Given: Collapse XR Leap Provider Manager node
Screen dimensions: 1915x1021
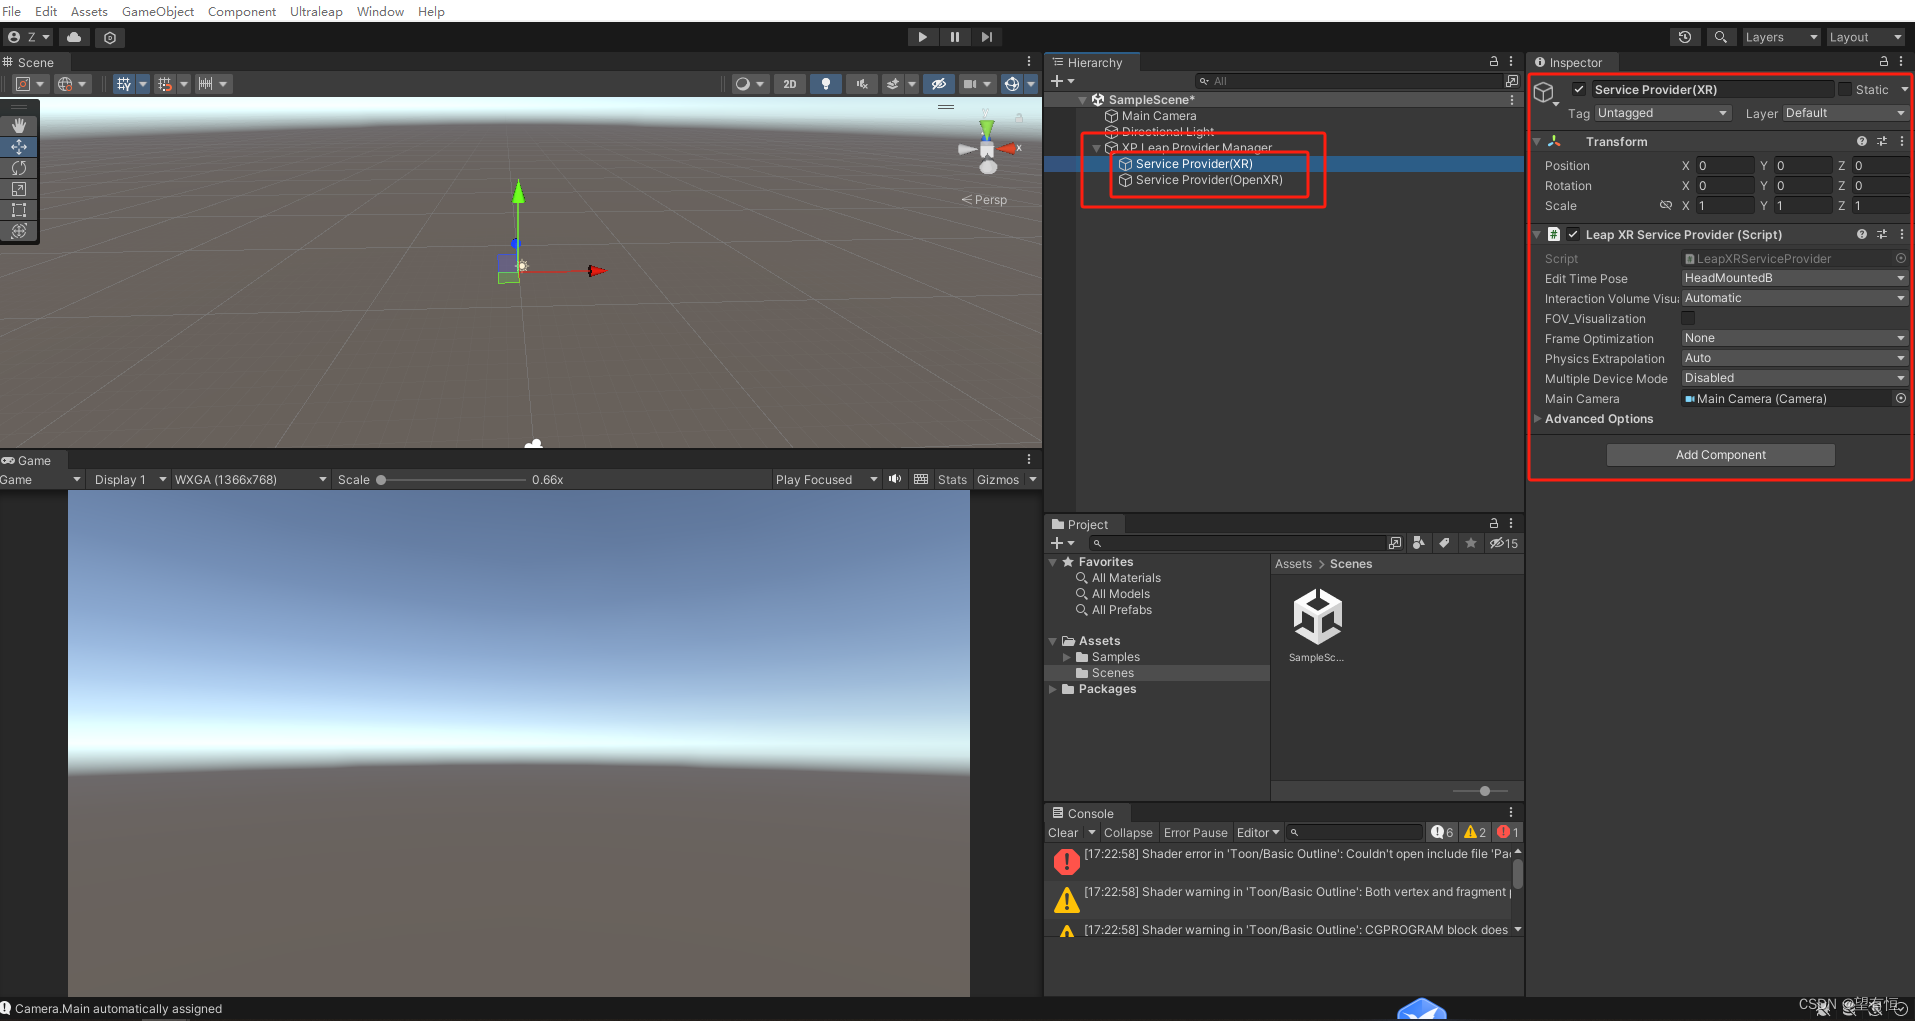Looking at the screenshot, I should pos(1096,148).
